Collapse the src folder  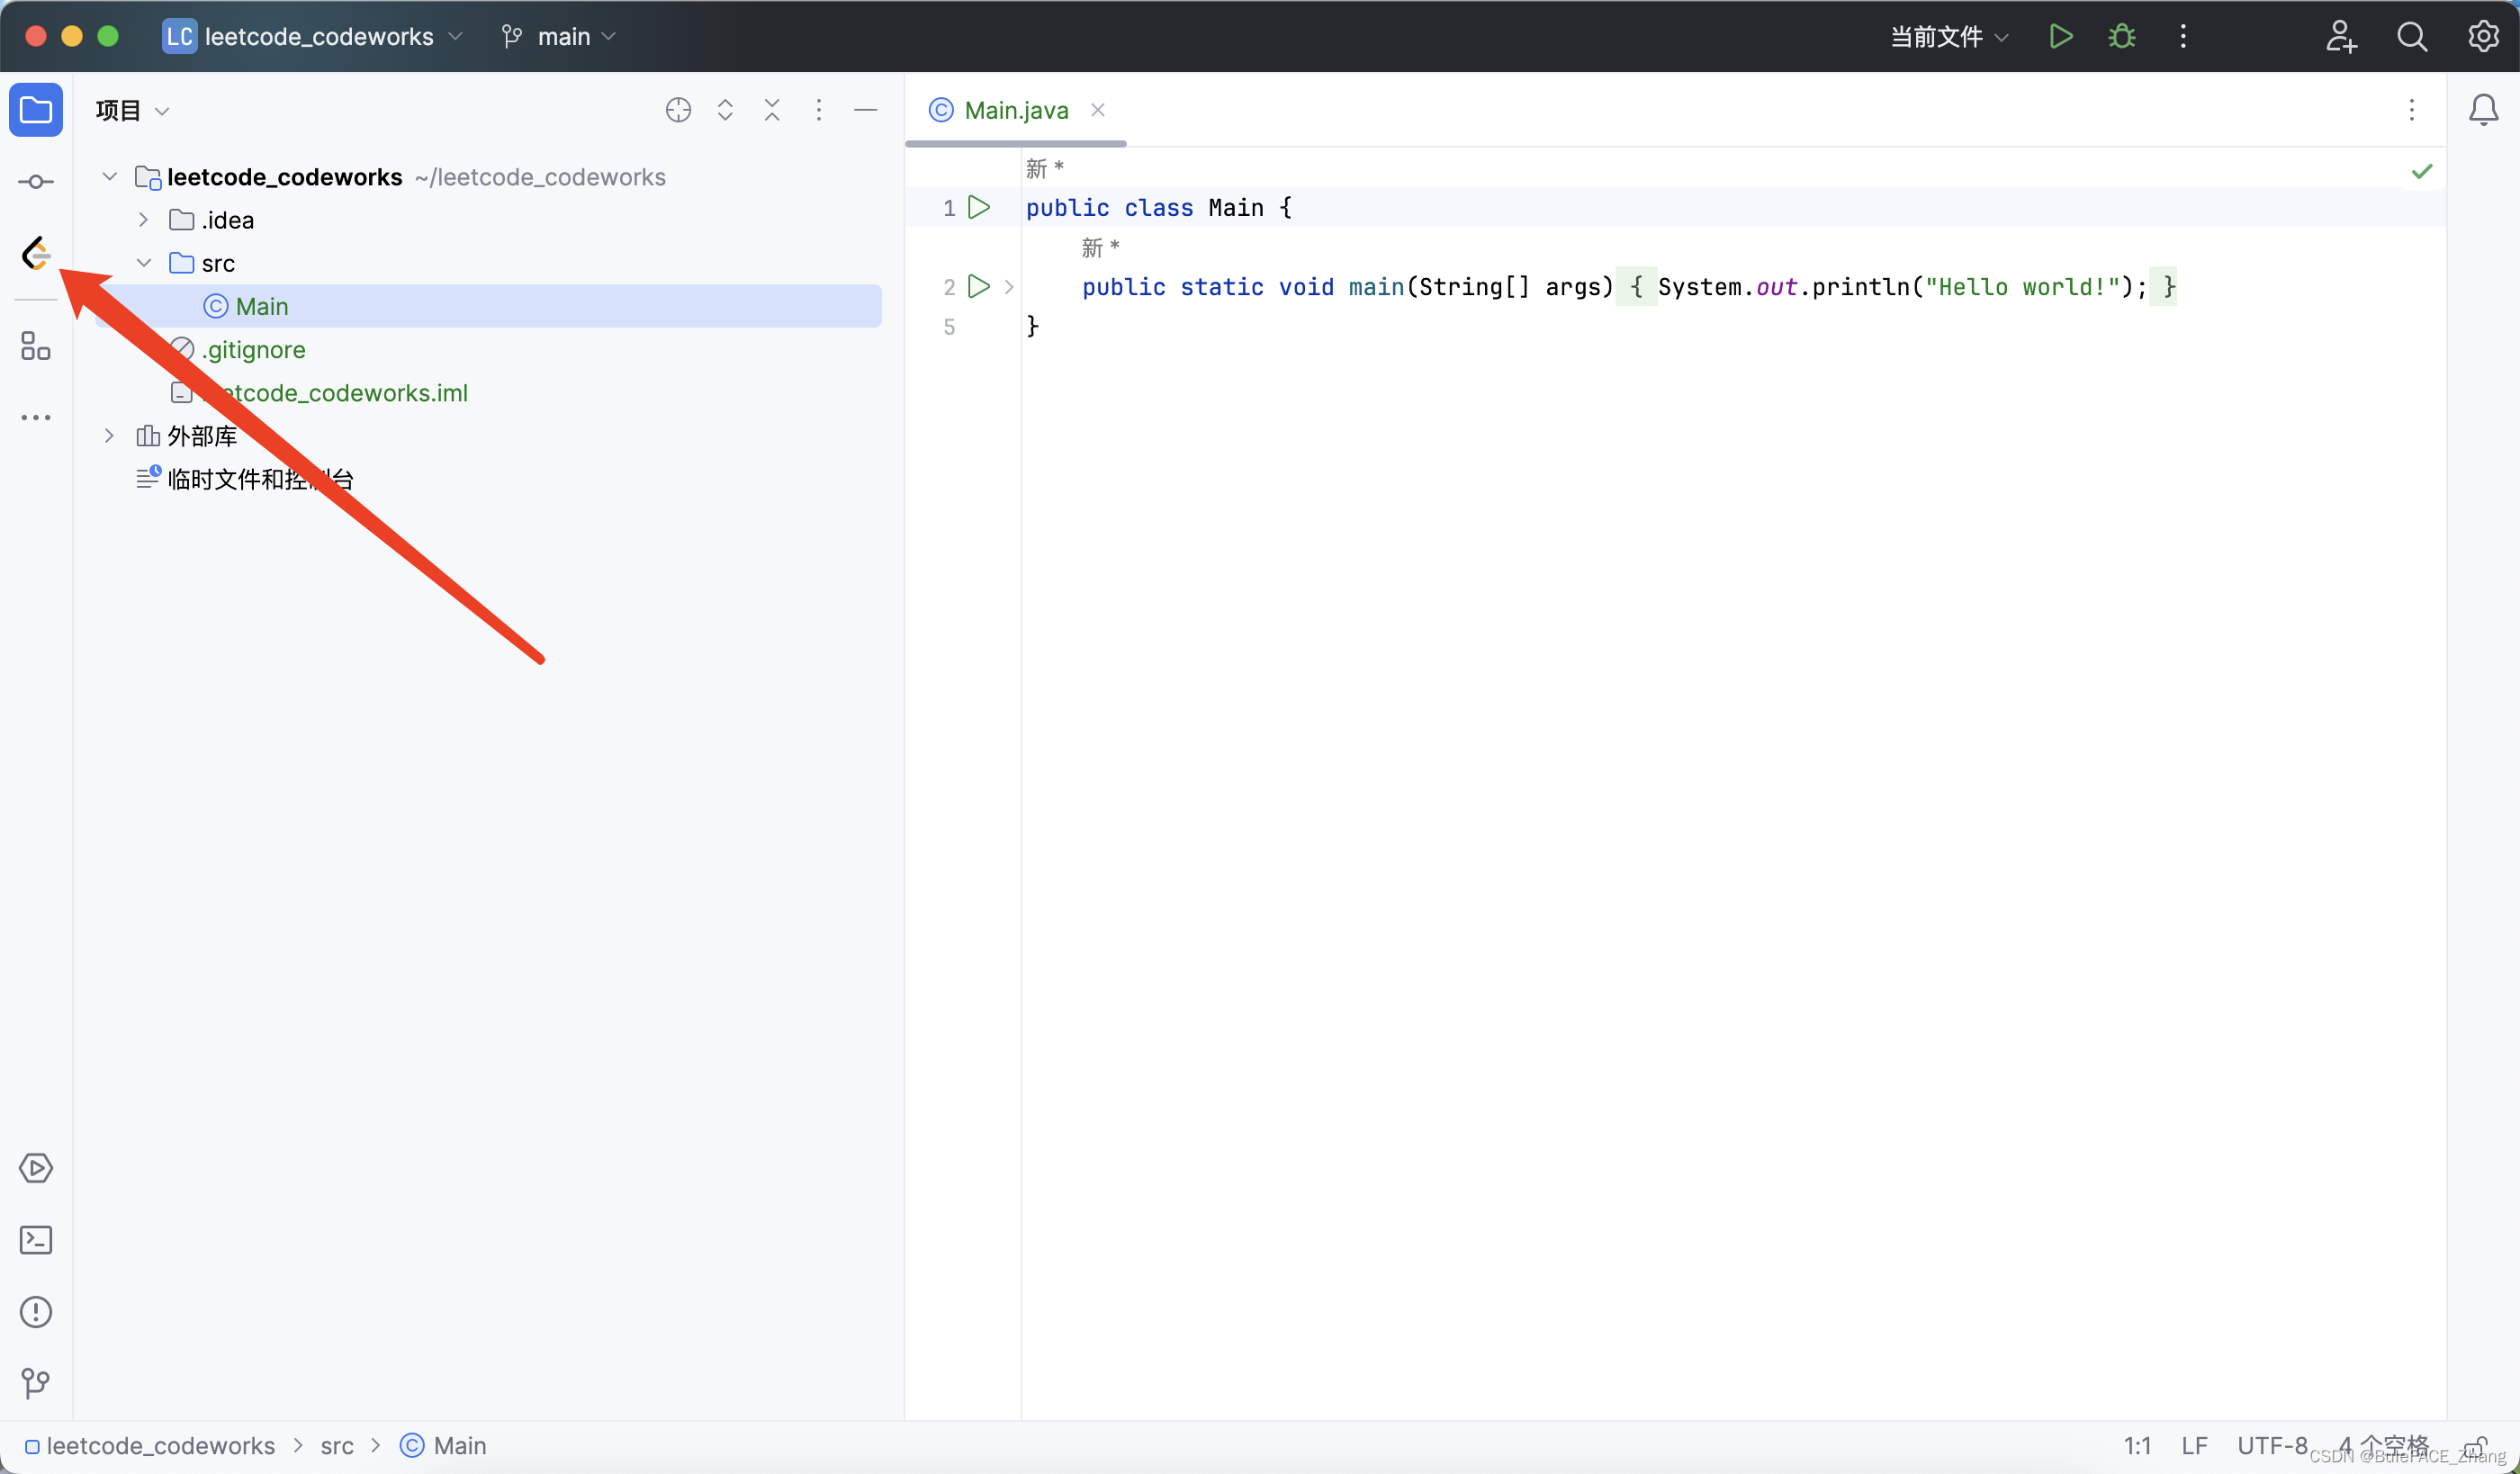tap(144, 263)
